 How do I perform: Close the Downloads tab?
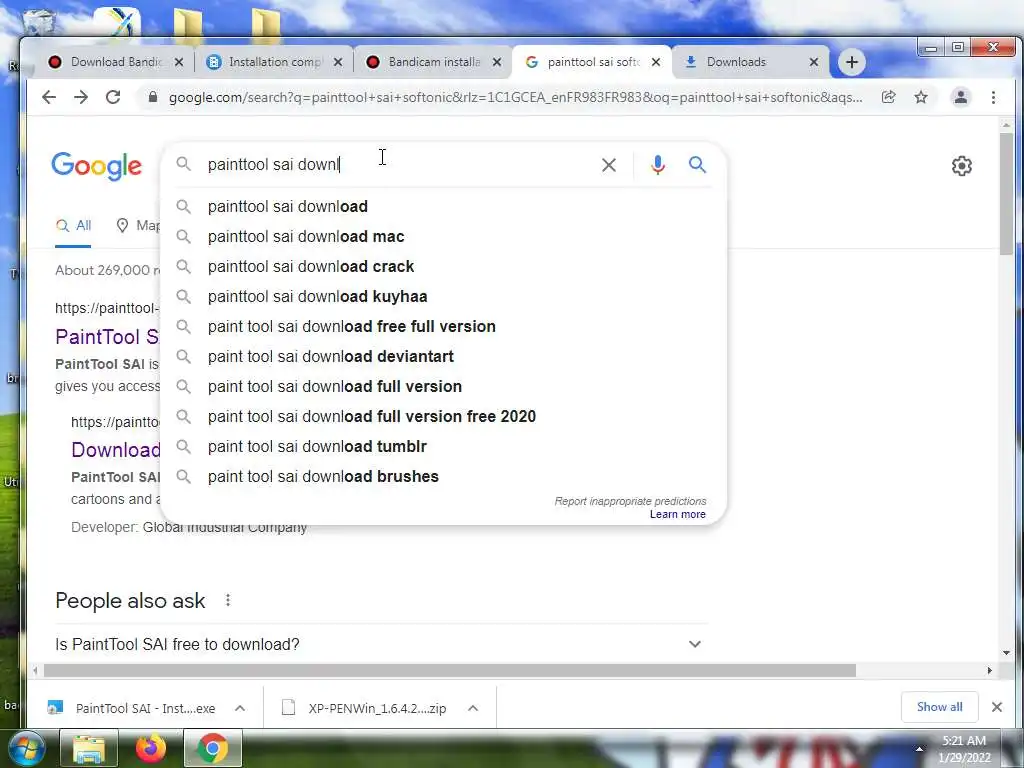[x=814, y=62]
